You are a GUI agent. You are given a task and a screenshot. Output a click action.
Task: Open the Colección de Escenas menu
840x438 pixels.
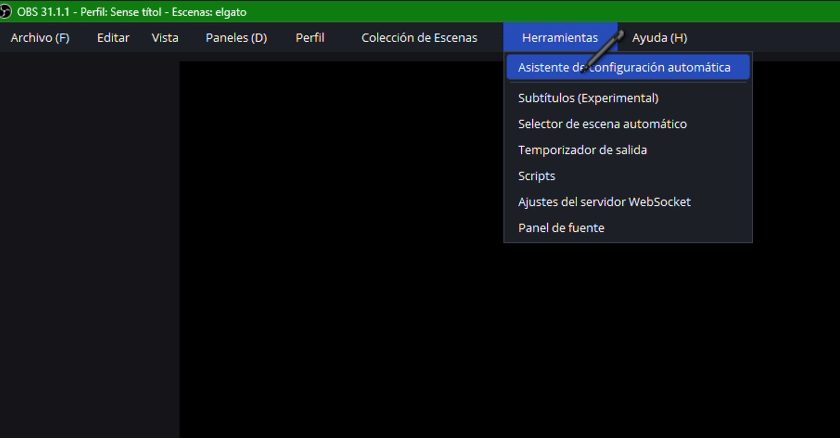[x=419, y=38]
